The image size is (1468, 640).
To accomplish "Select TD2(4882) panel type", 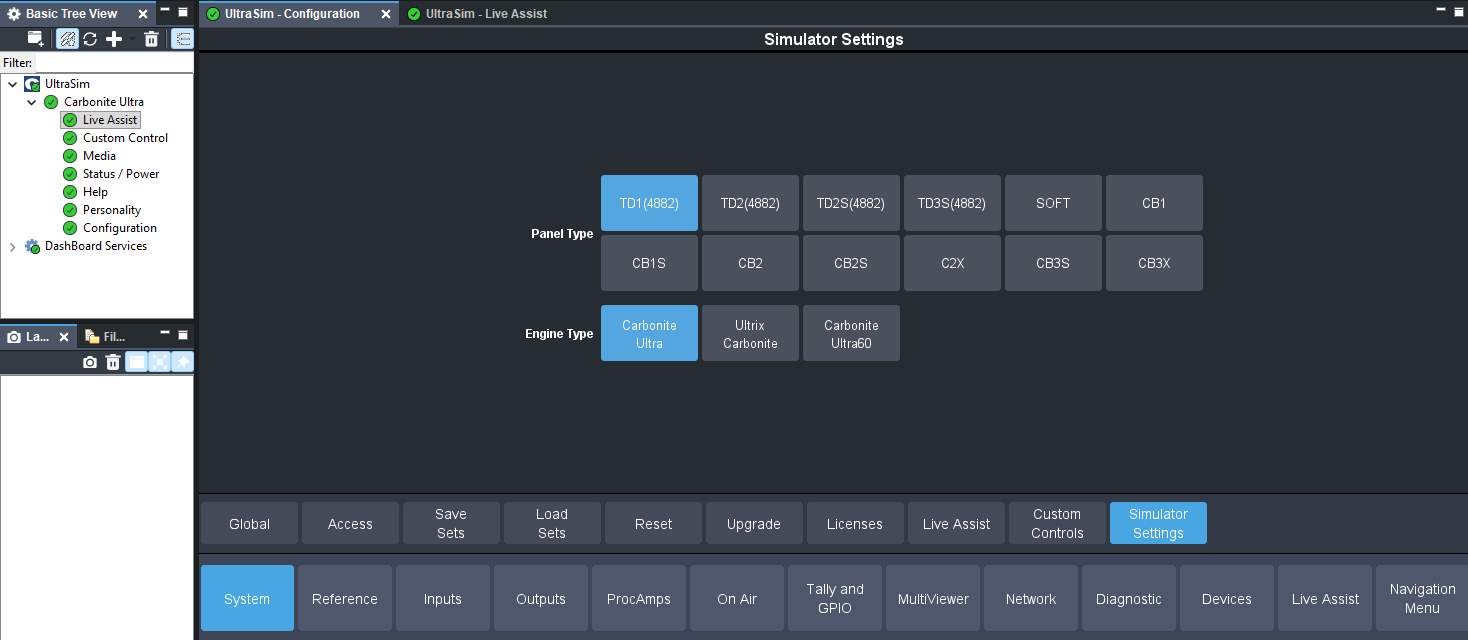I will point(750,203).
